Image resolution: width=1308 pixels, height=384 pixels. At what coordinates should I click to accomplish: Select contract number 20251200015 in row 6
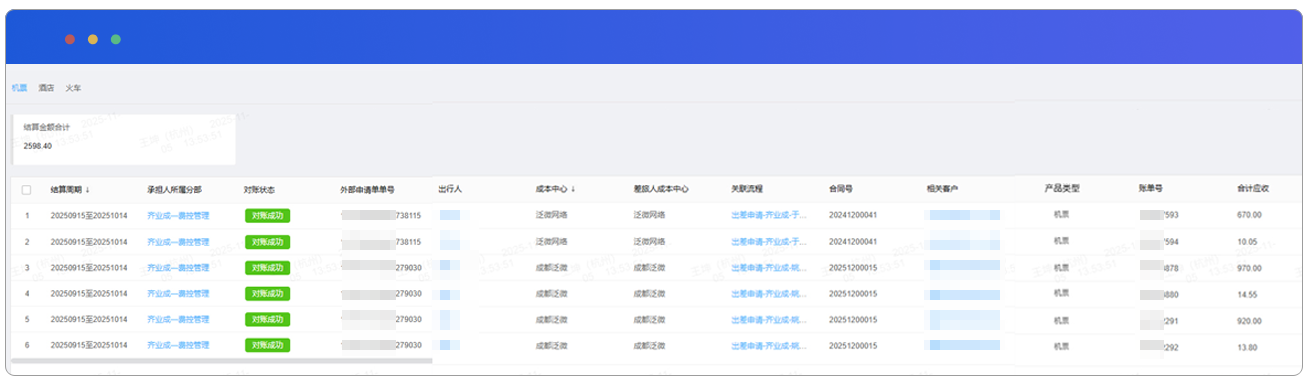pyautogui.click(x=853, y=345)
